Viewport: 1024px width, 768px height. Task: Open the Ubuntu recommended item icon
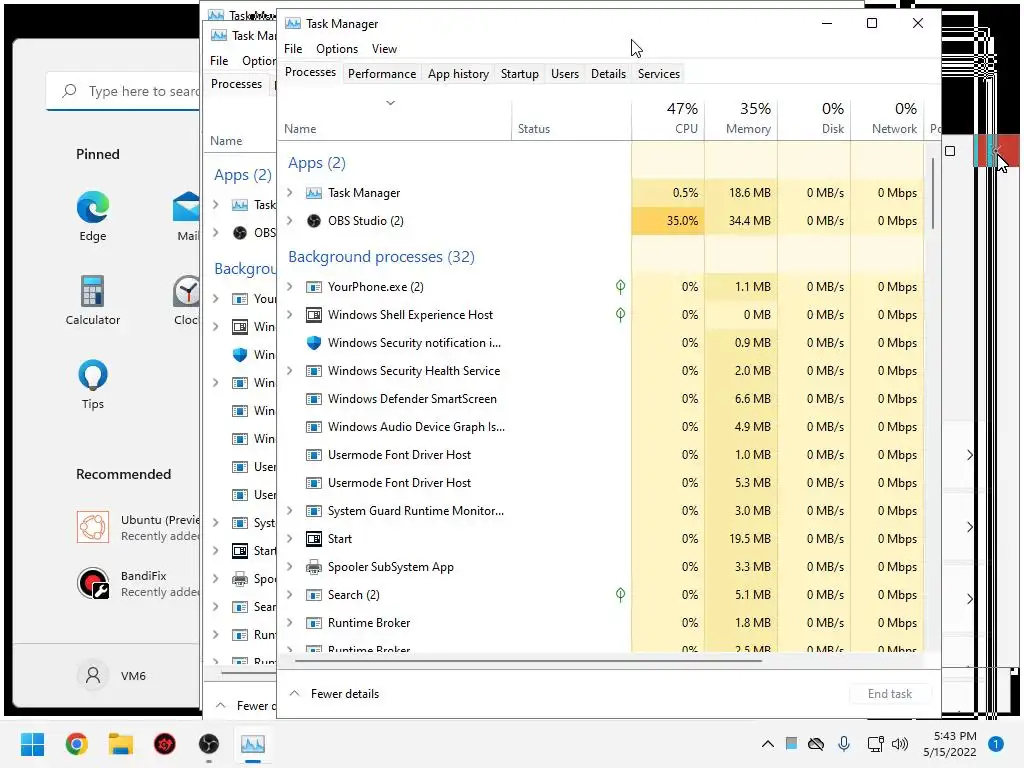93,527
